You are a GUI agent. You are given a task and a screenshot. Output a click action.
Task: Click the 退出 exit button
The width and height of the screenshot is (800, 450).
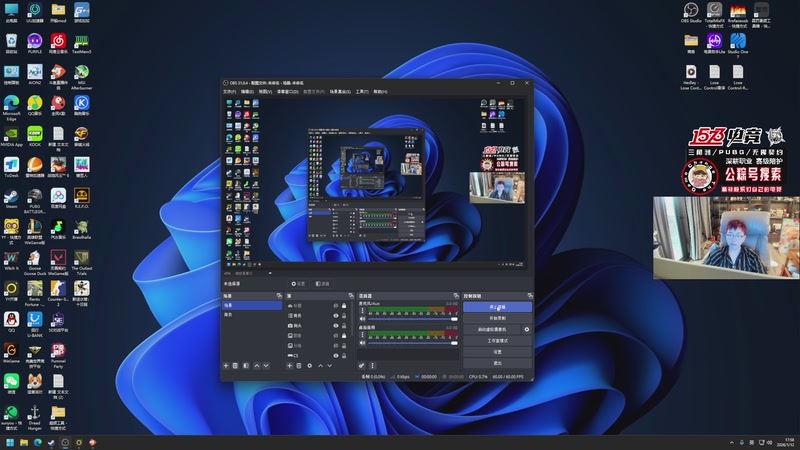tap(497, 363)
